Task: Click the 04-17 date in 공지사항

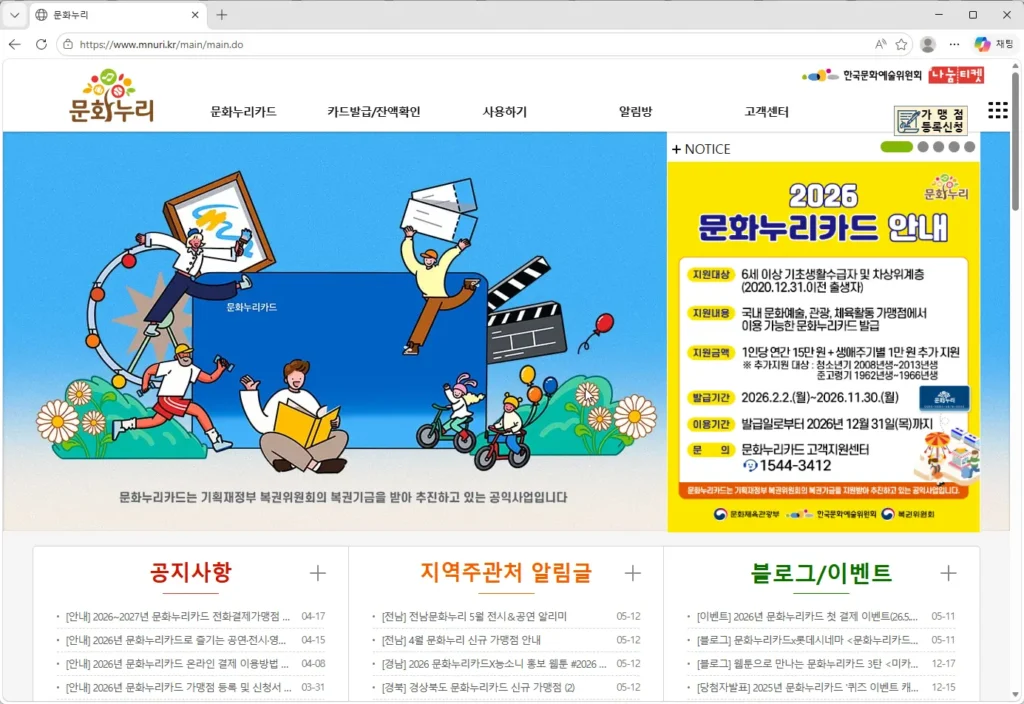Action: [313, 616]
